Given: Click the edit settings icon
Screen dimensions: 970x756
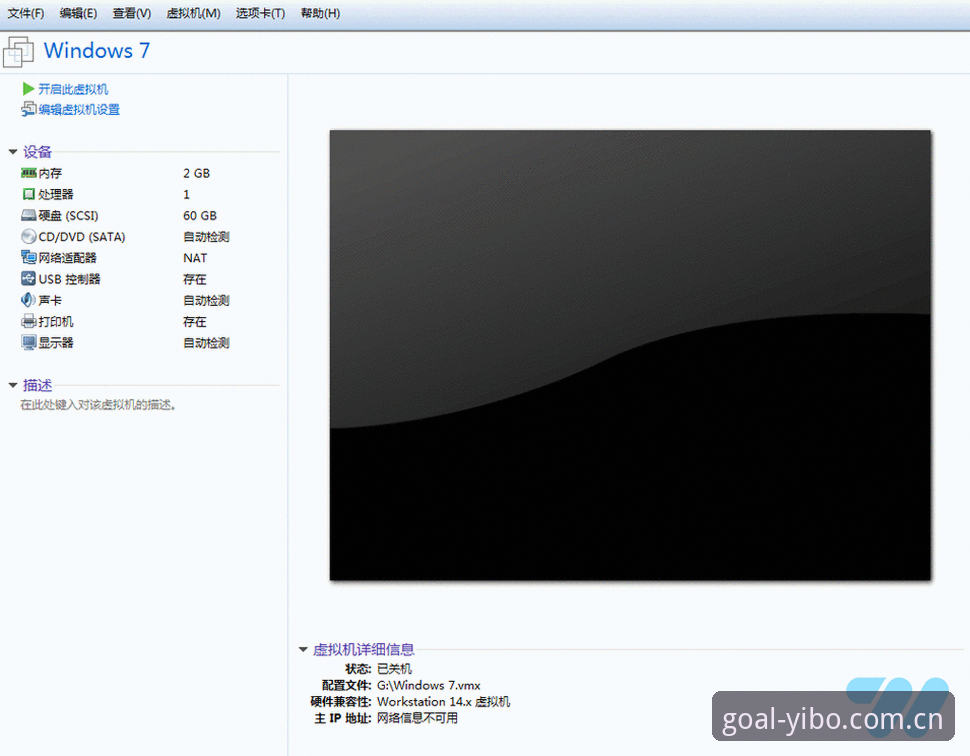Looking at the screenshot, I should [x=28, y=110].
